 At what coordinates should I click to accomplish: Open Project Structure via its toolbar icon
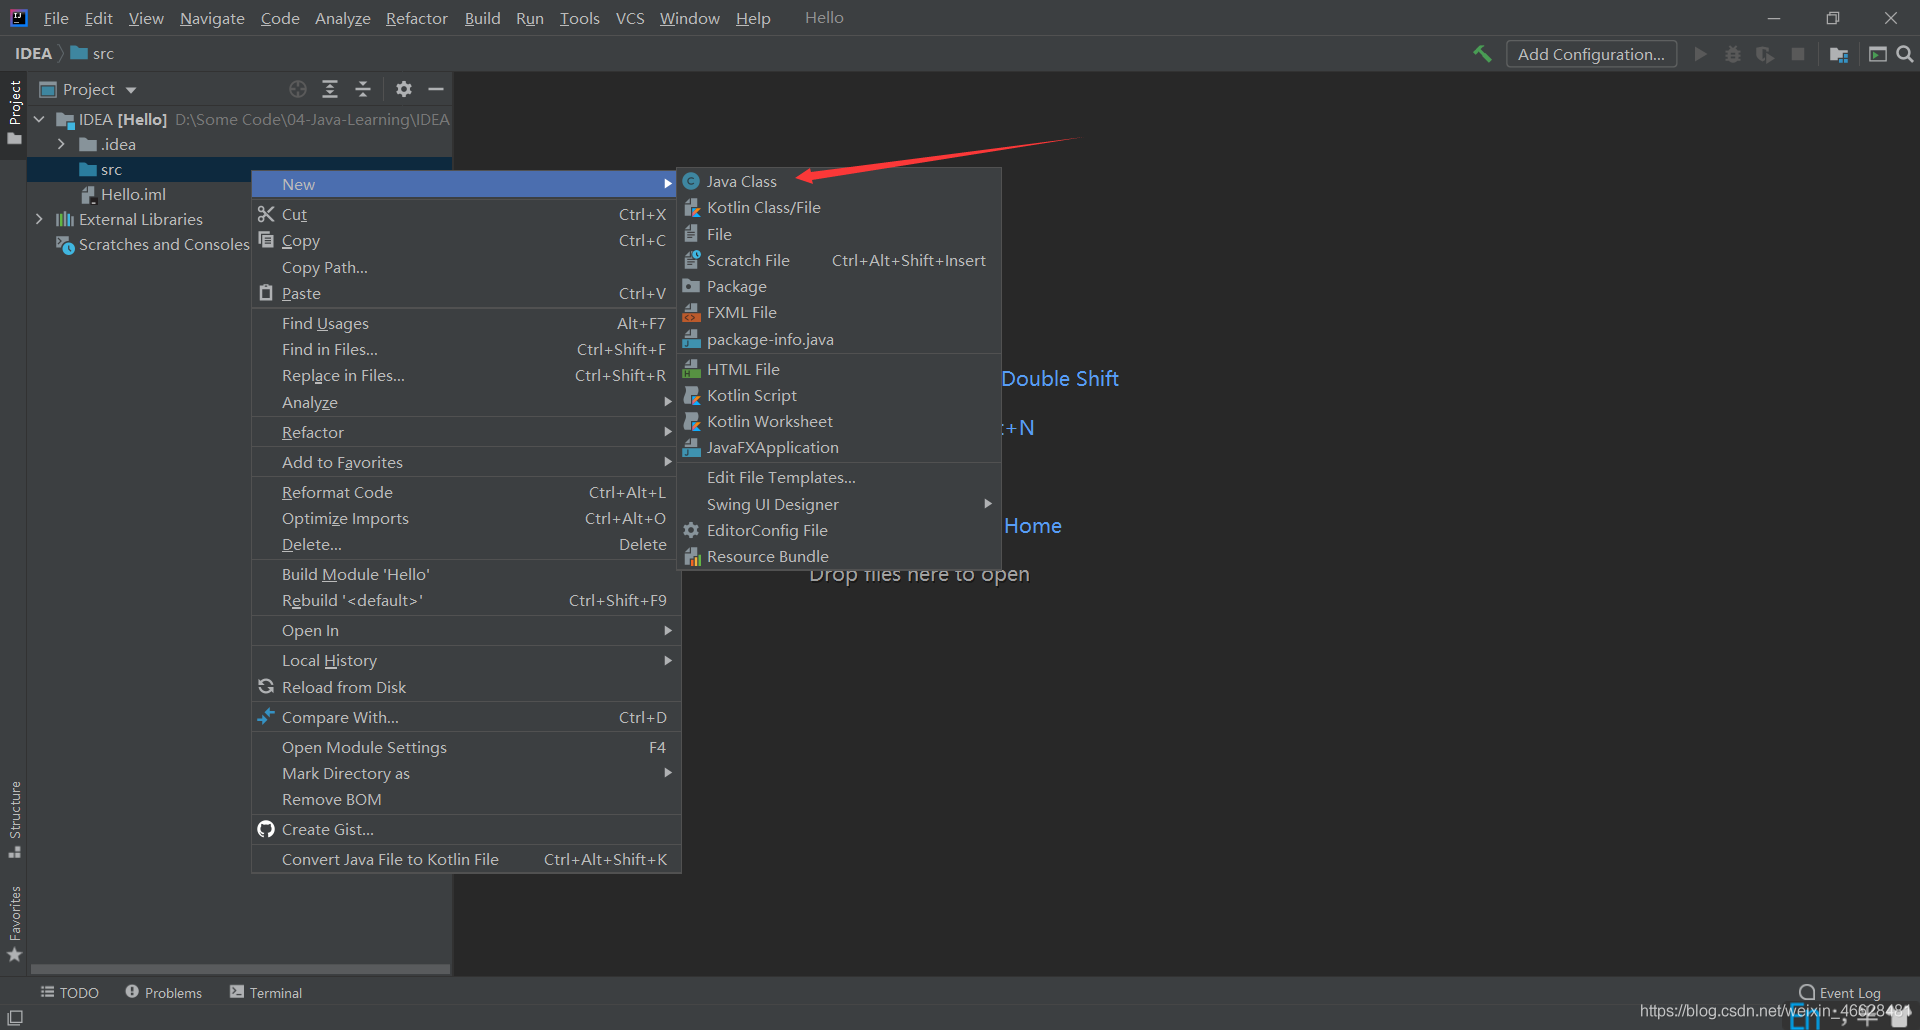(x=1839, y=53)
